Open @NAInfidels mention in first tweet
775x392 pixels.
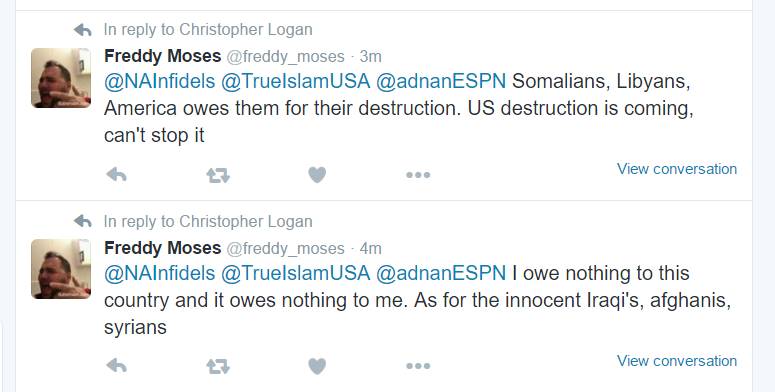(160, 81)
